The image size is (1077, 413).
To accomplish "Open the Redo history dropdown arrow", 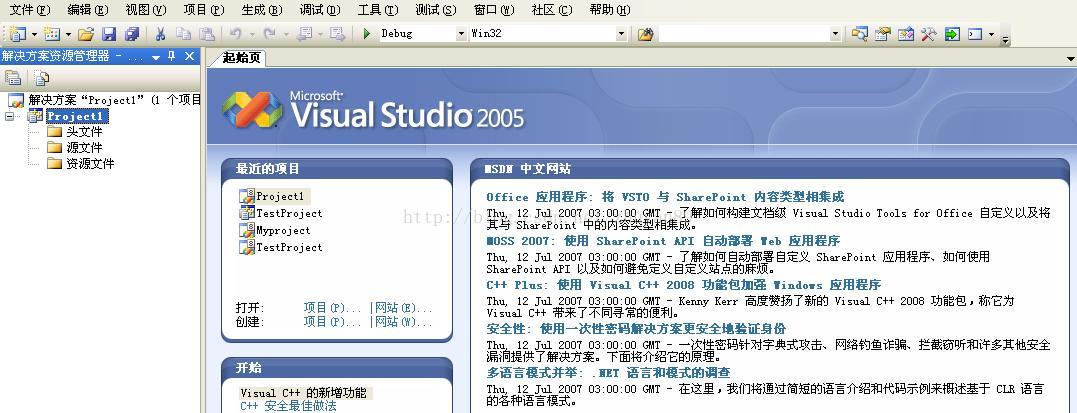I will [286, 34].
